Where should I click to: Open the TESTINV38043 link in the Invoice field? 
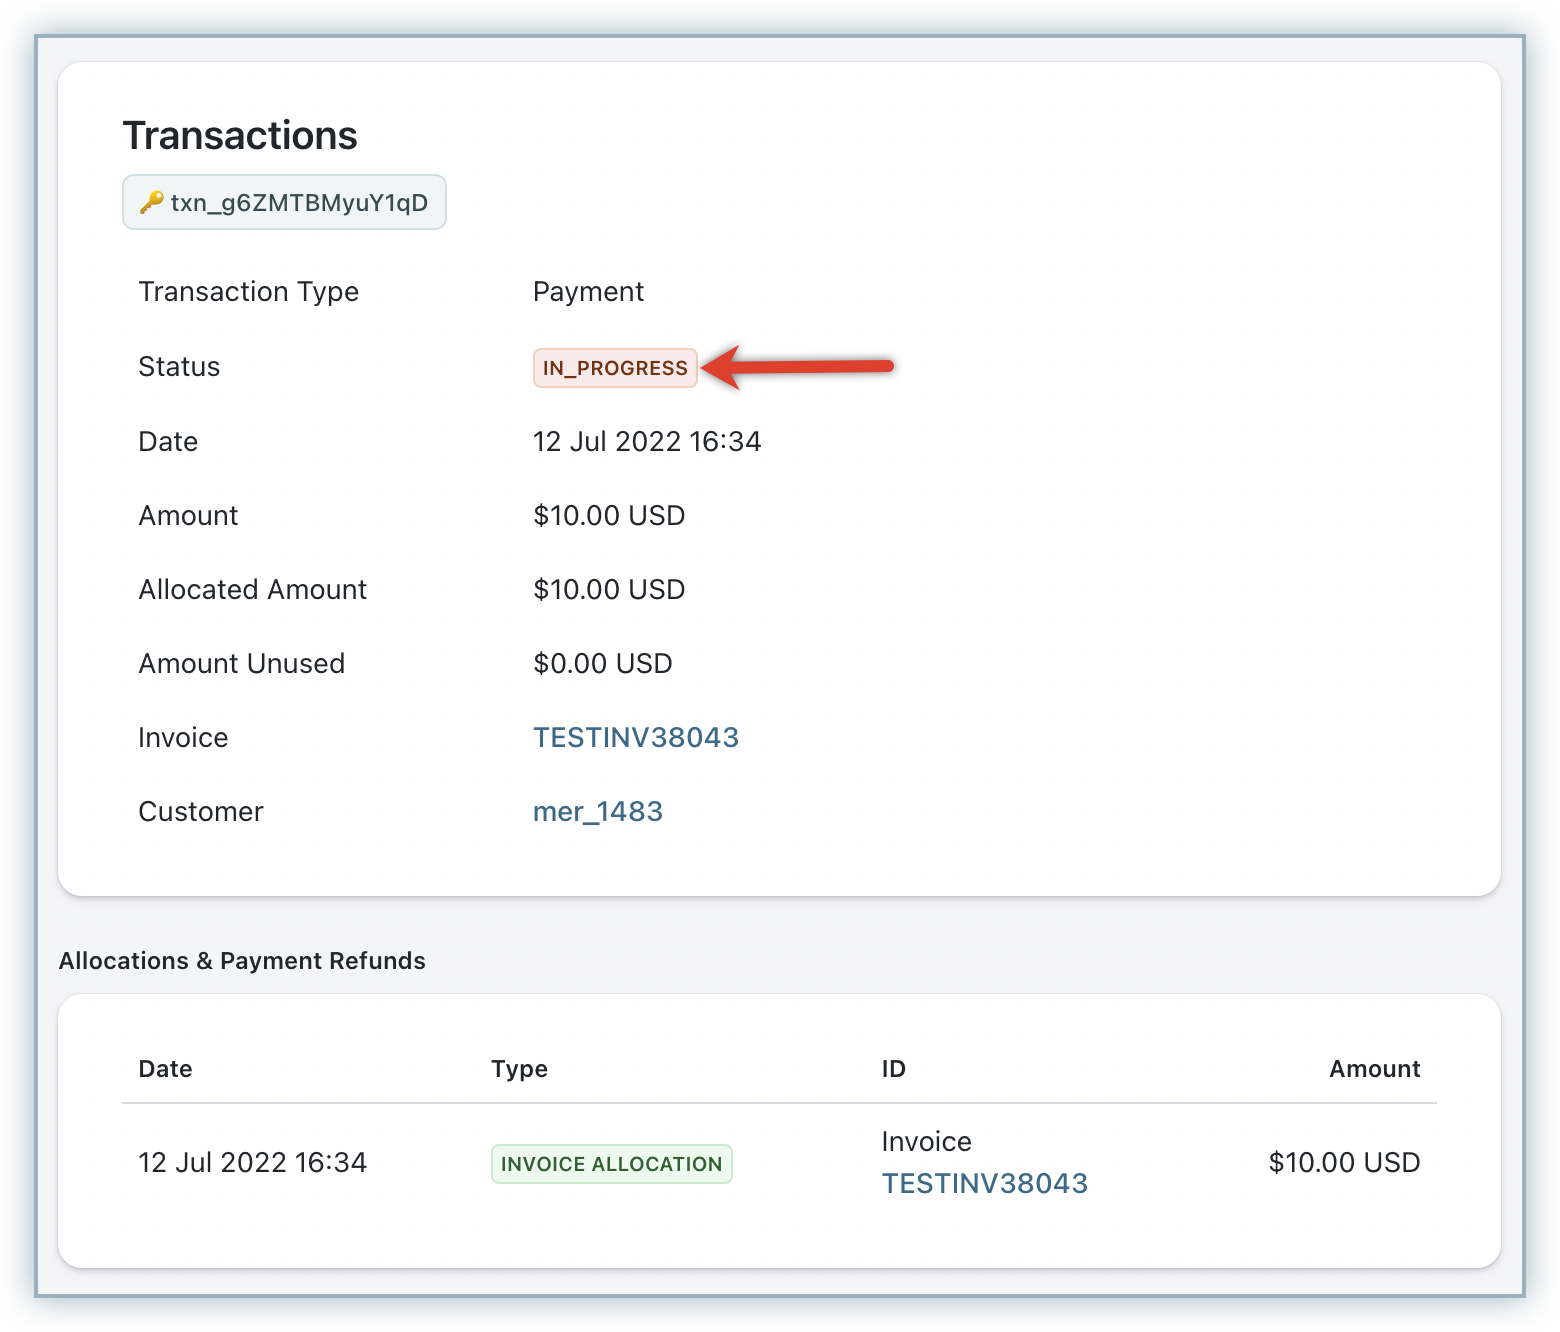(635, 738)
